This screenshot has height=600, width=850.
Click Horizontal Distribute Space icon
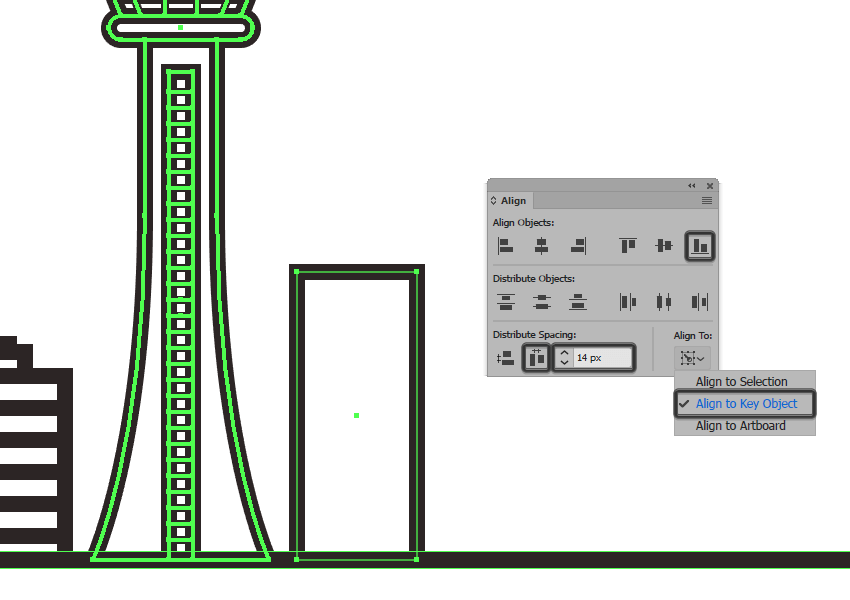click(536, 358)
